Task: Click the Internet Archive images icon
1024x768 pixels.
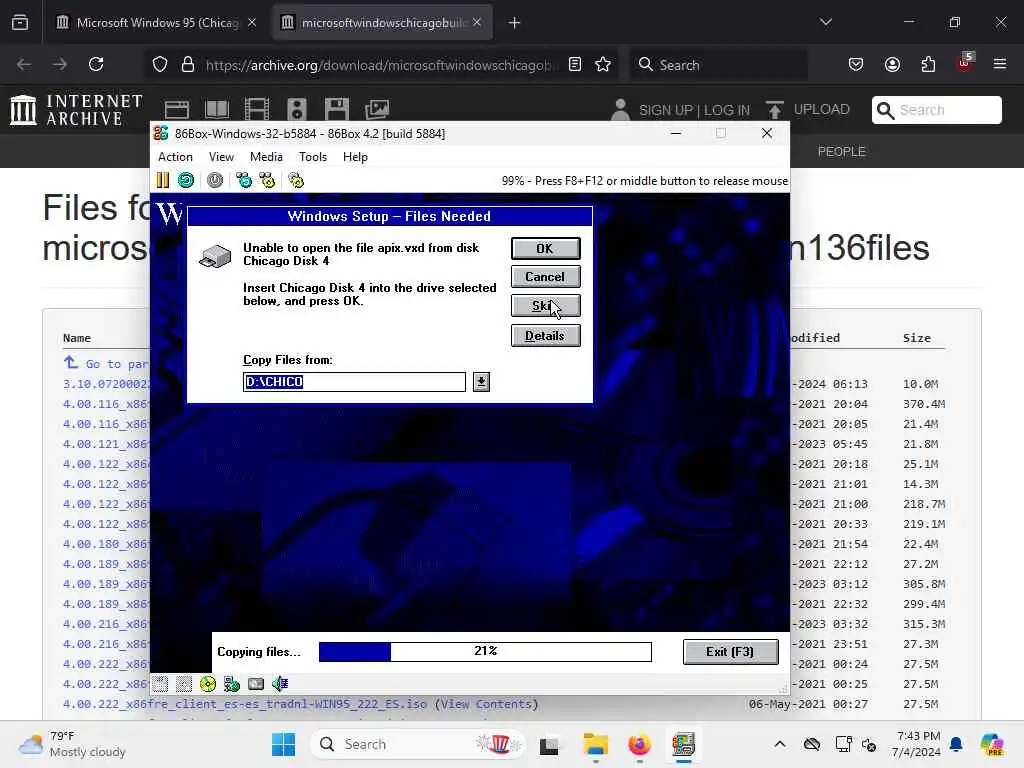Action: click(x=377, y=109)
